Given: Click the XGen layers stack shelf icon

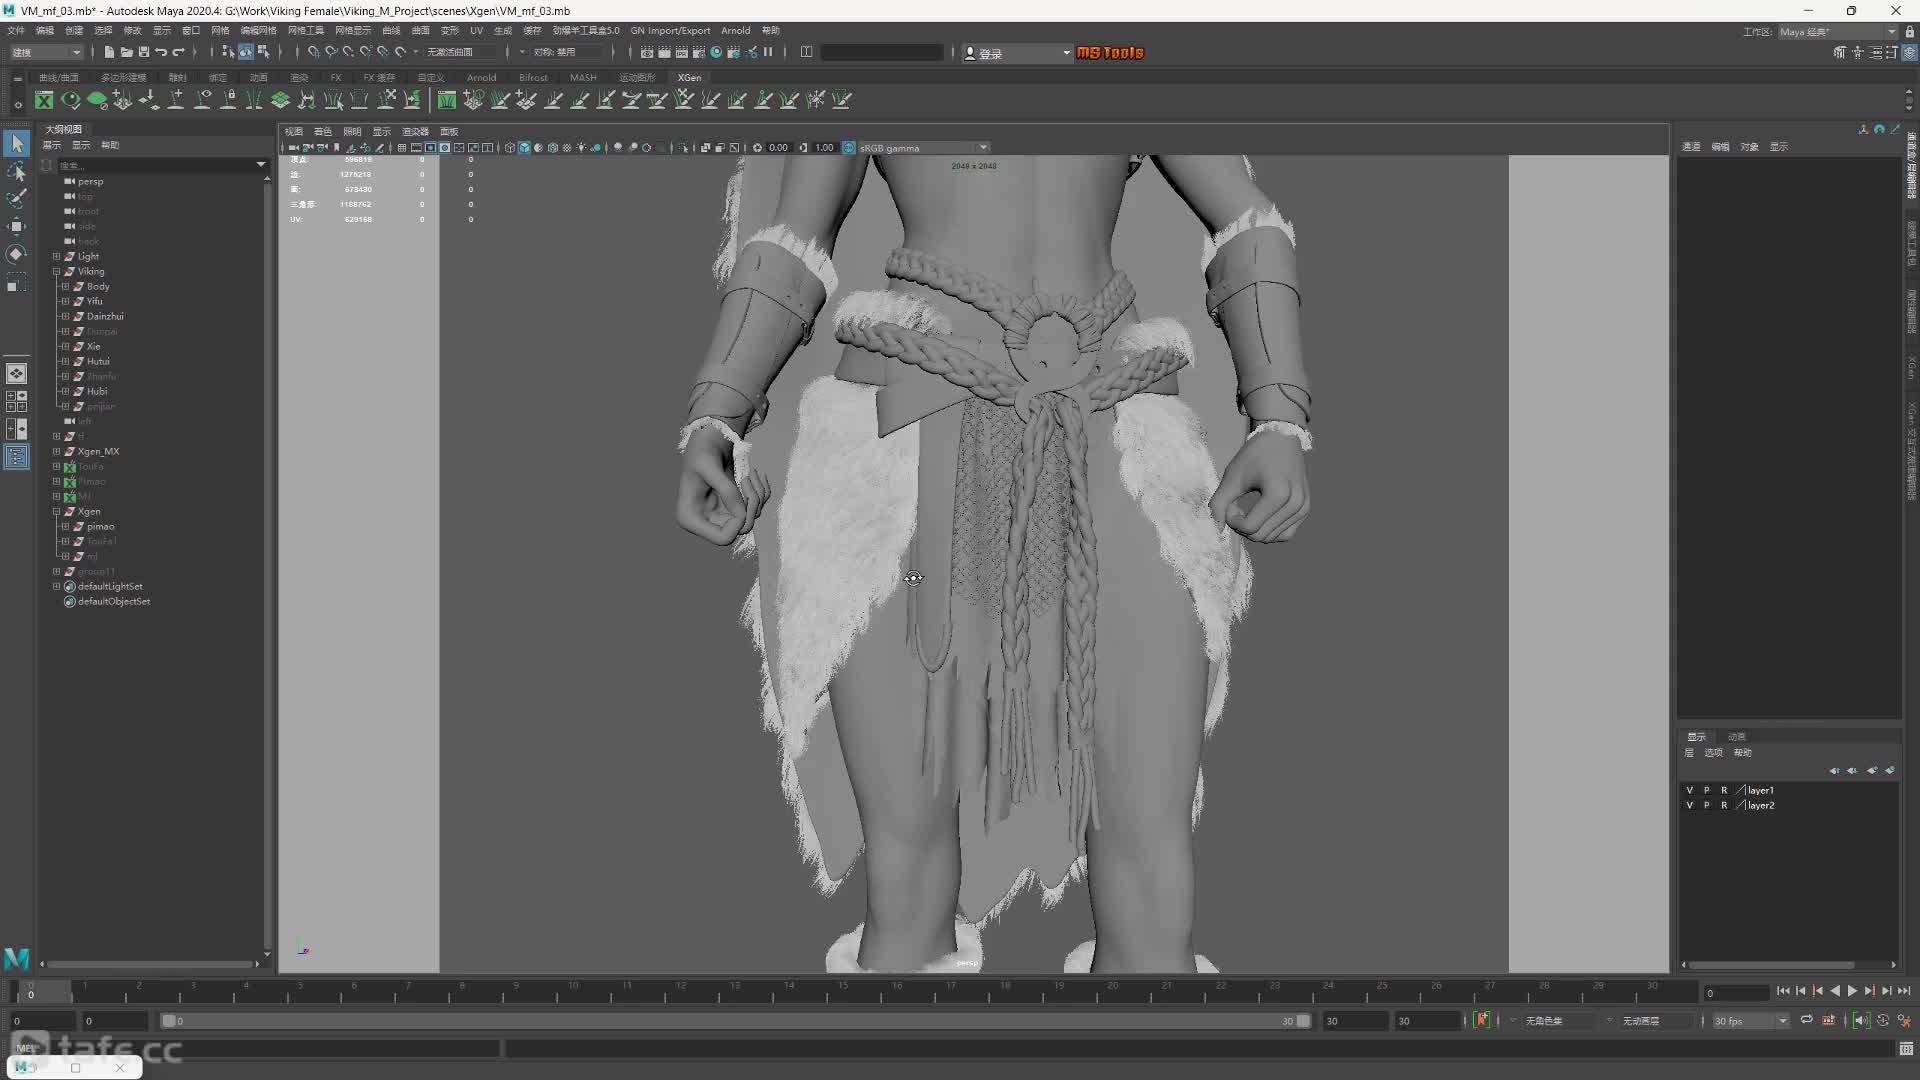Looking at the screenshot, I should (x=281, y=100).
